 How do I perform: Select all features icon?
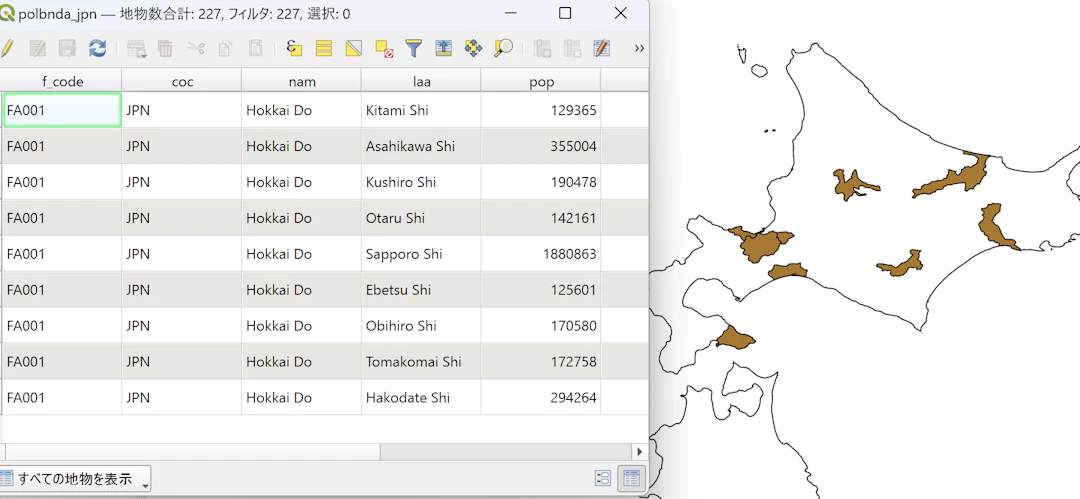coord(324,48)
